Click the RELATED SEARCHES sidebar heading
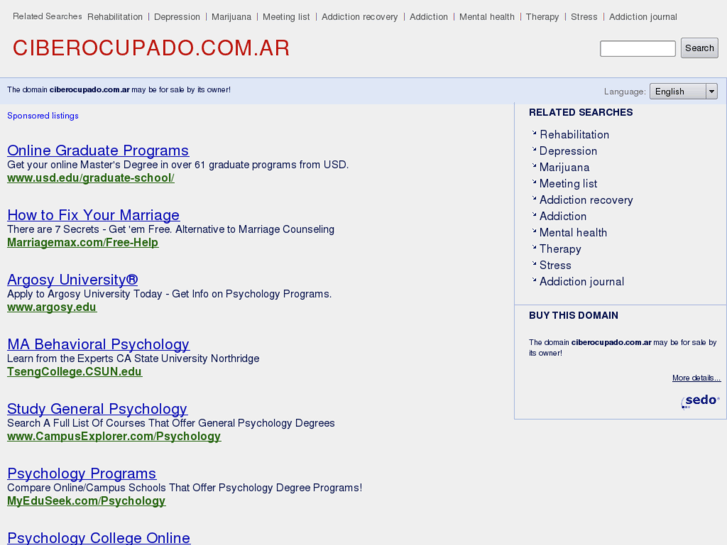The image size is (727, 545). (580, 112)
